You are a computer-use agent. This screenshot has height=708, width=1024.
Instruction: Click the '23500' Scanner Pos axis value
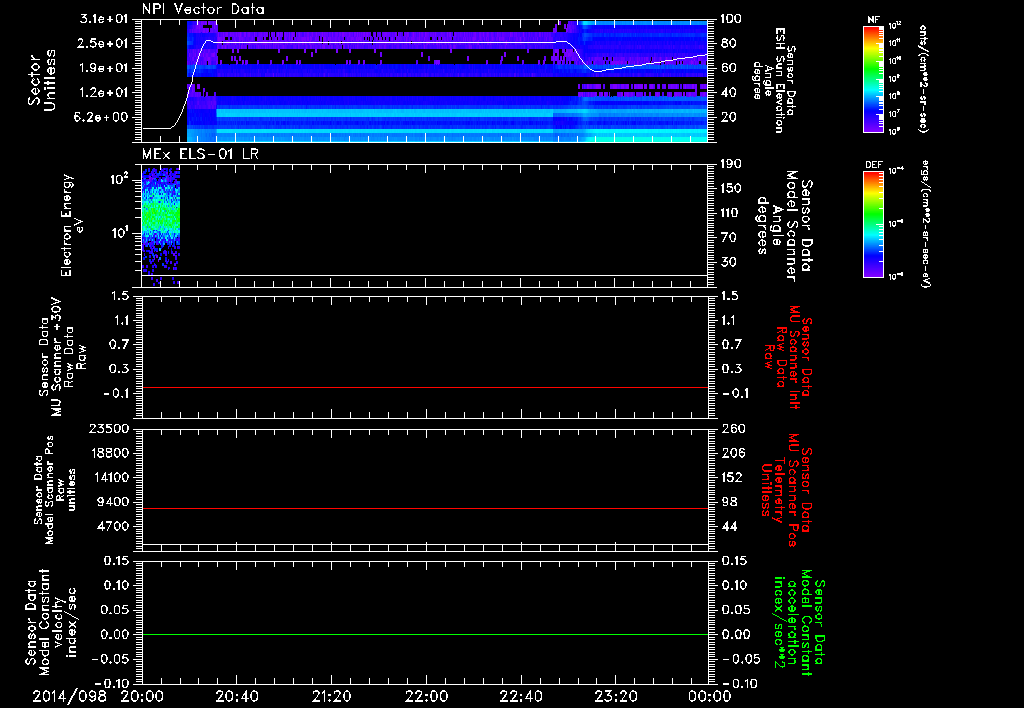click(109, 428)
